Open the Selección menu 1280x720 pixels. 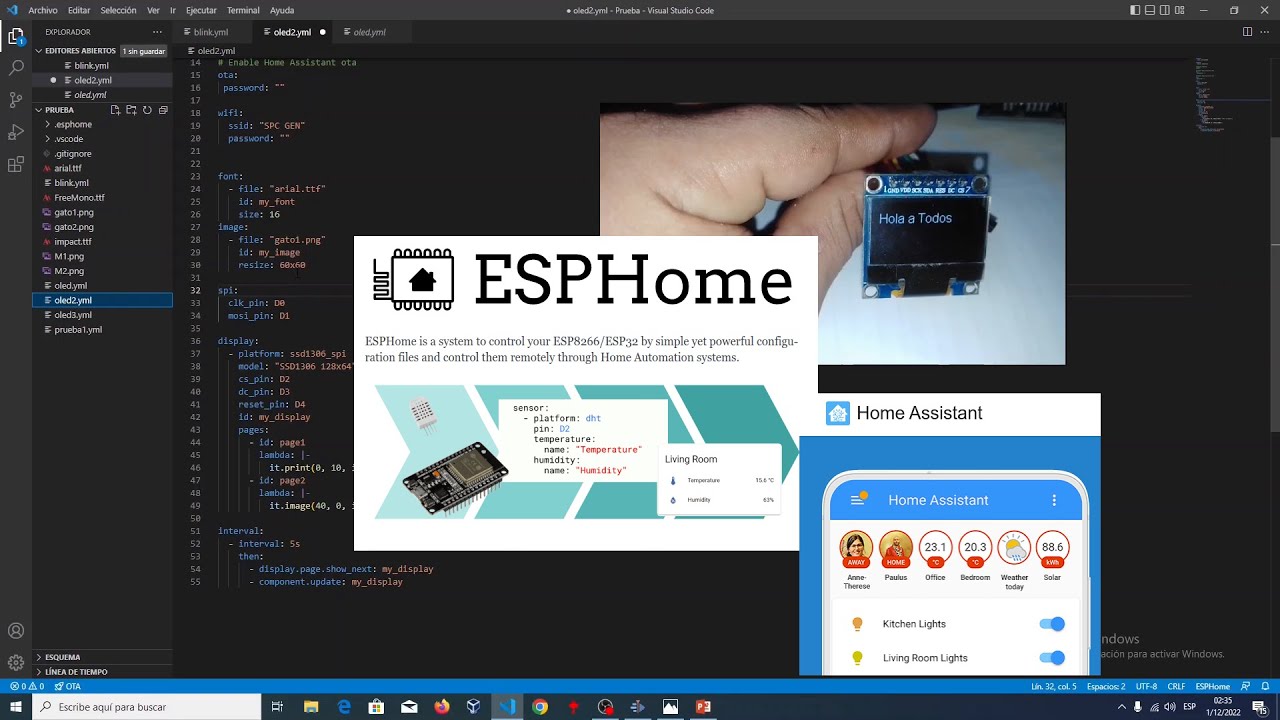[x=118, y=10]
